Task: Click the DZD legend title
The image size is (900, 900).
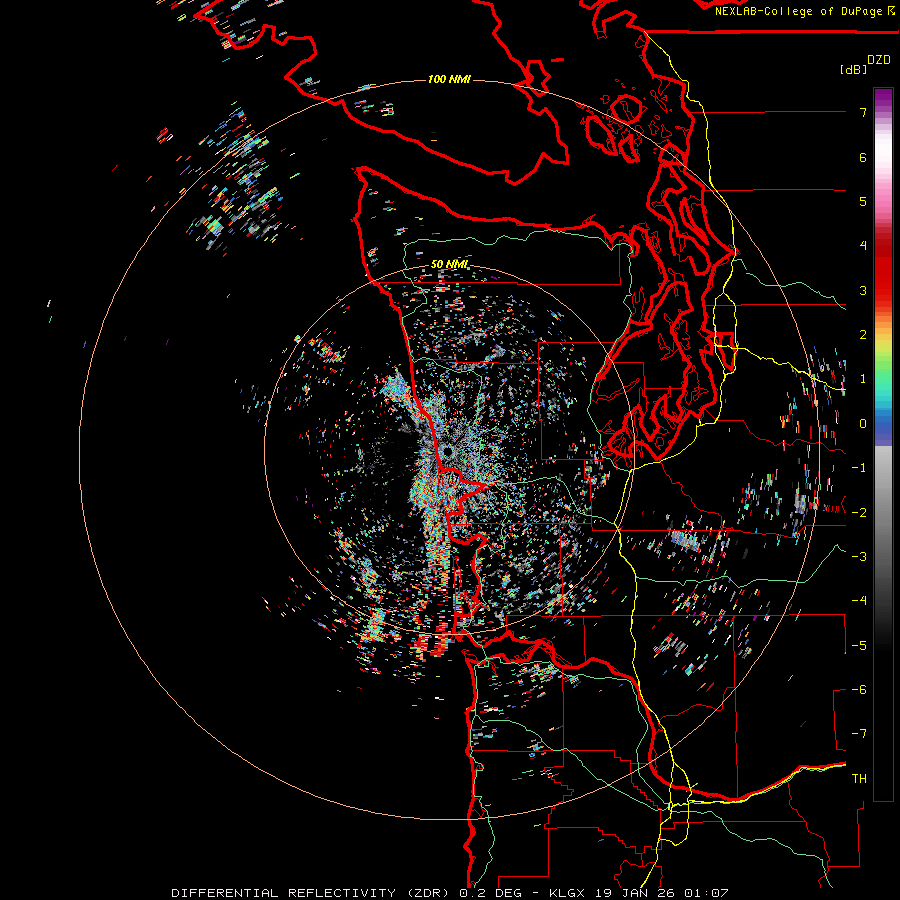Action: (x=879, y=60)
